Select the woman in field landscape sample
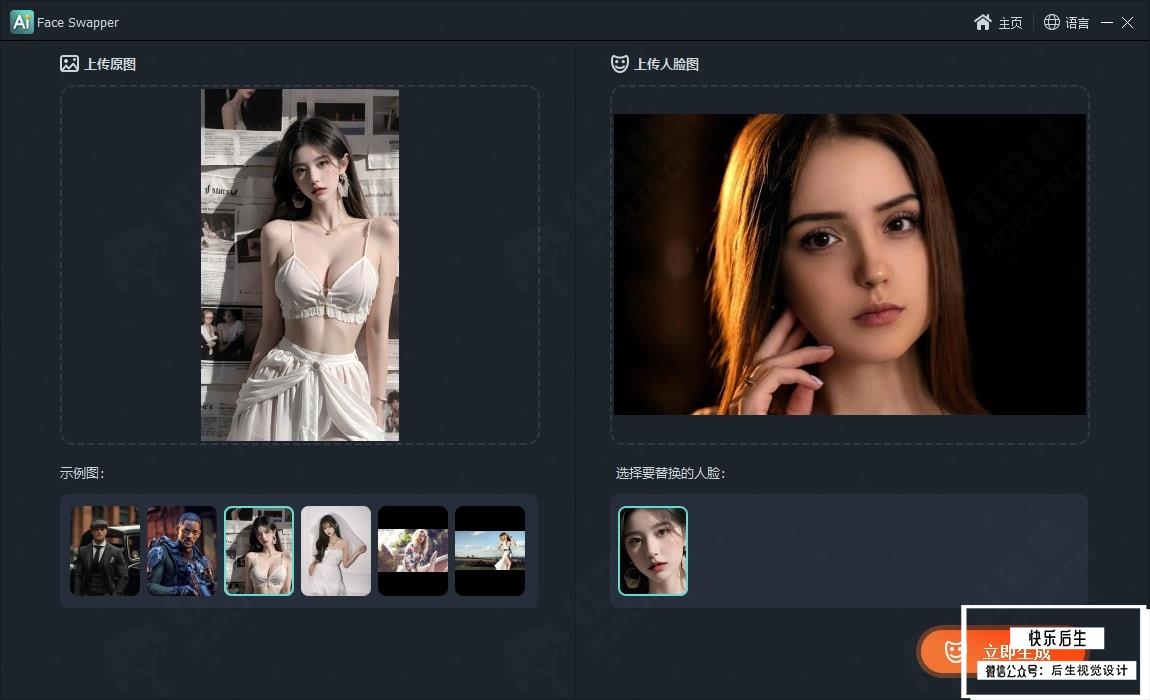Viewport: 1150px width, 700px height. point(490,550)
